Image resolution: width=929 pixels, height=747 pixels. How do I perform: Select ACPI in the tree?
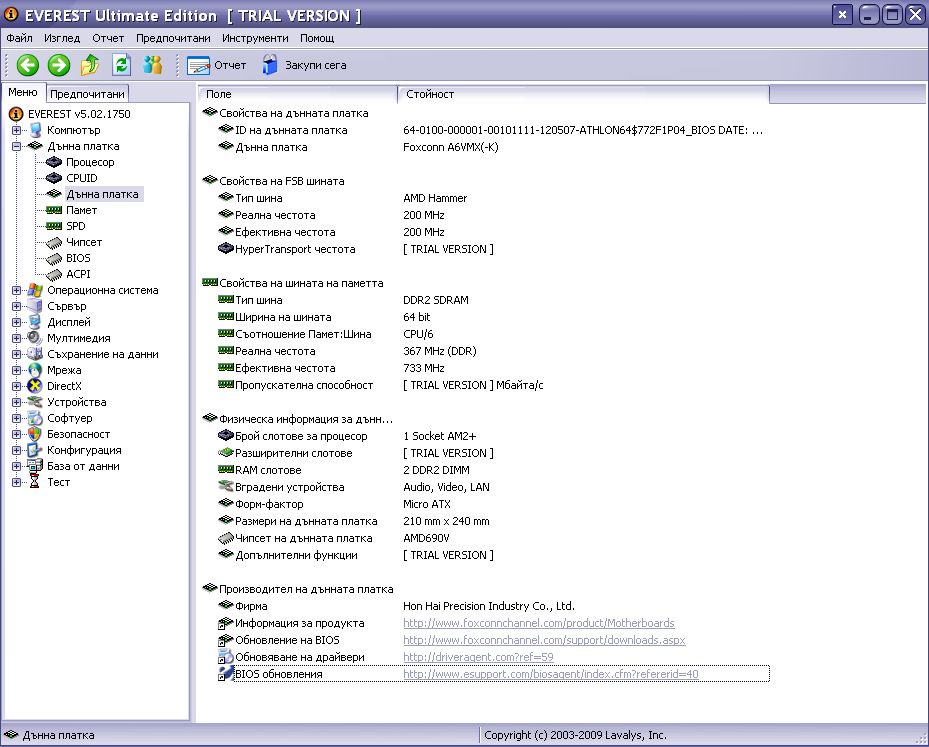point(78,274)
